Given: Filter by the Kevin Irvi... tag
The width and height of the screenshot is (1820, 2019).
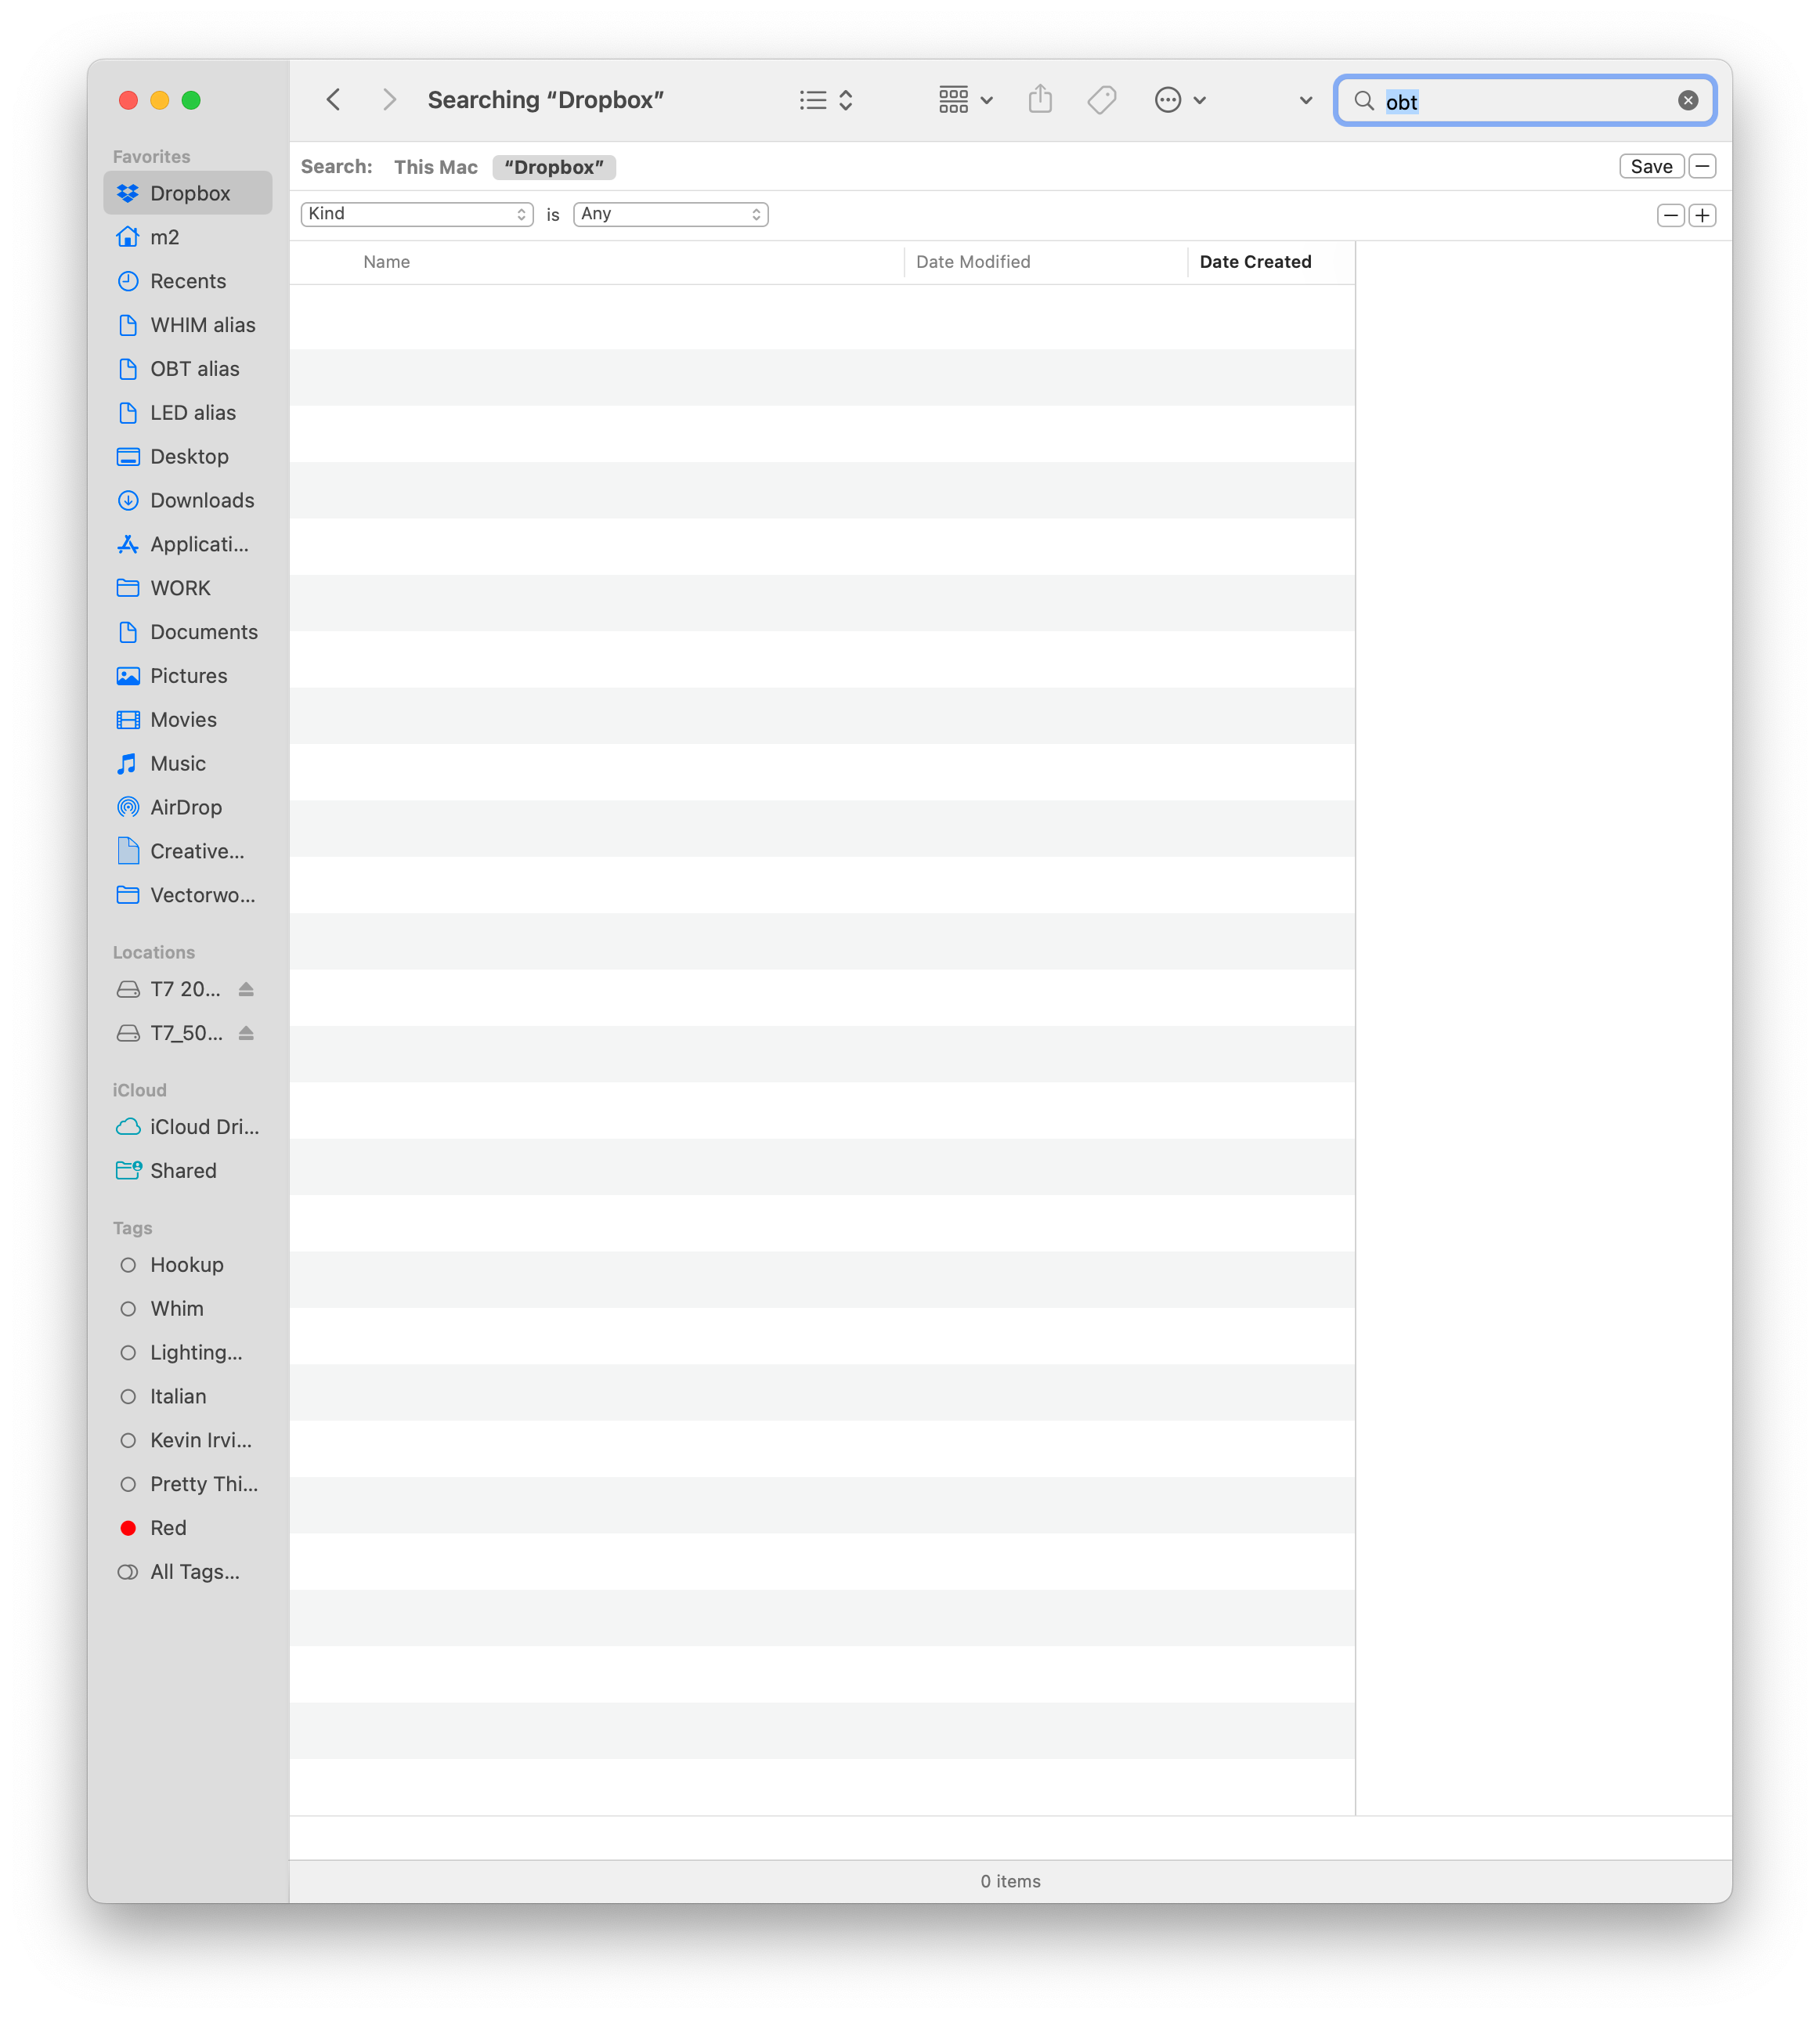Looking at the screenshot, I should click(188, 1441).
